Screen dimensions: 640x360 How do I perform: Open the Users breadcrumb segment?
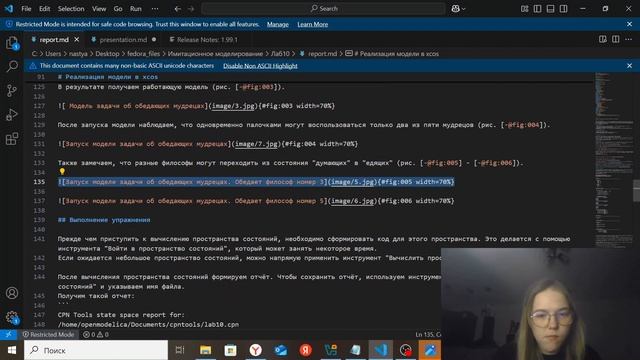(x=53, y=53)
